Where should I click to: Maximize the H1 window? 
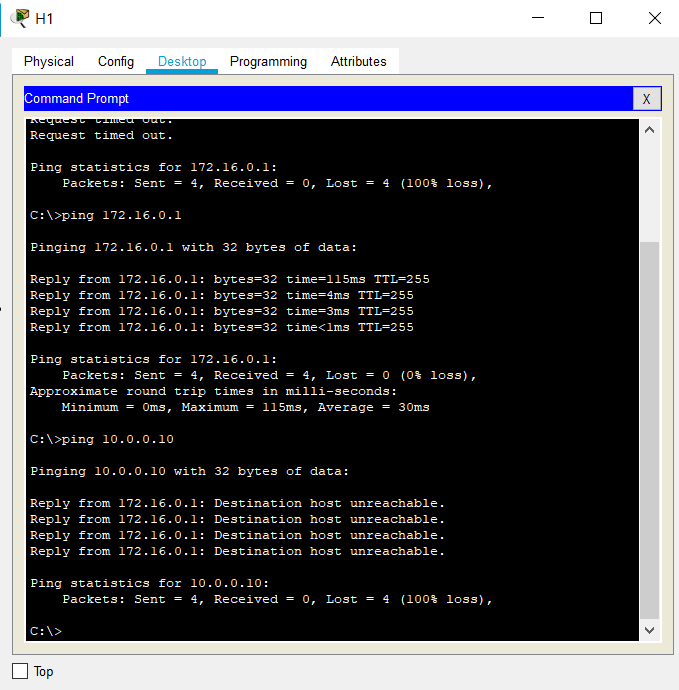pyautogui.click(x=596, y=18)
